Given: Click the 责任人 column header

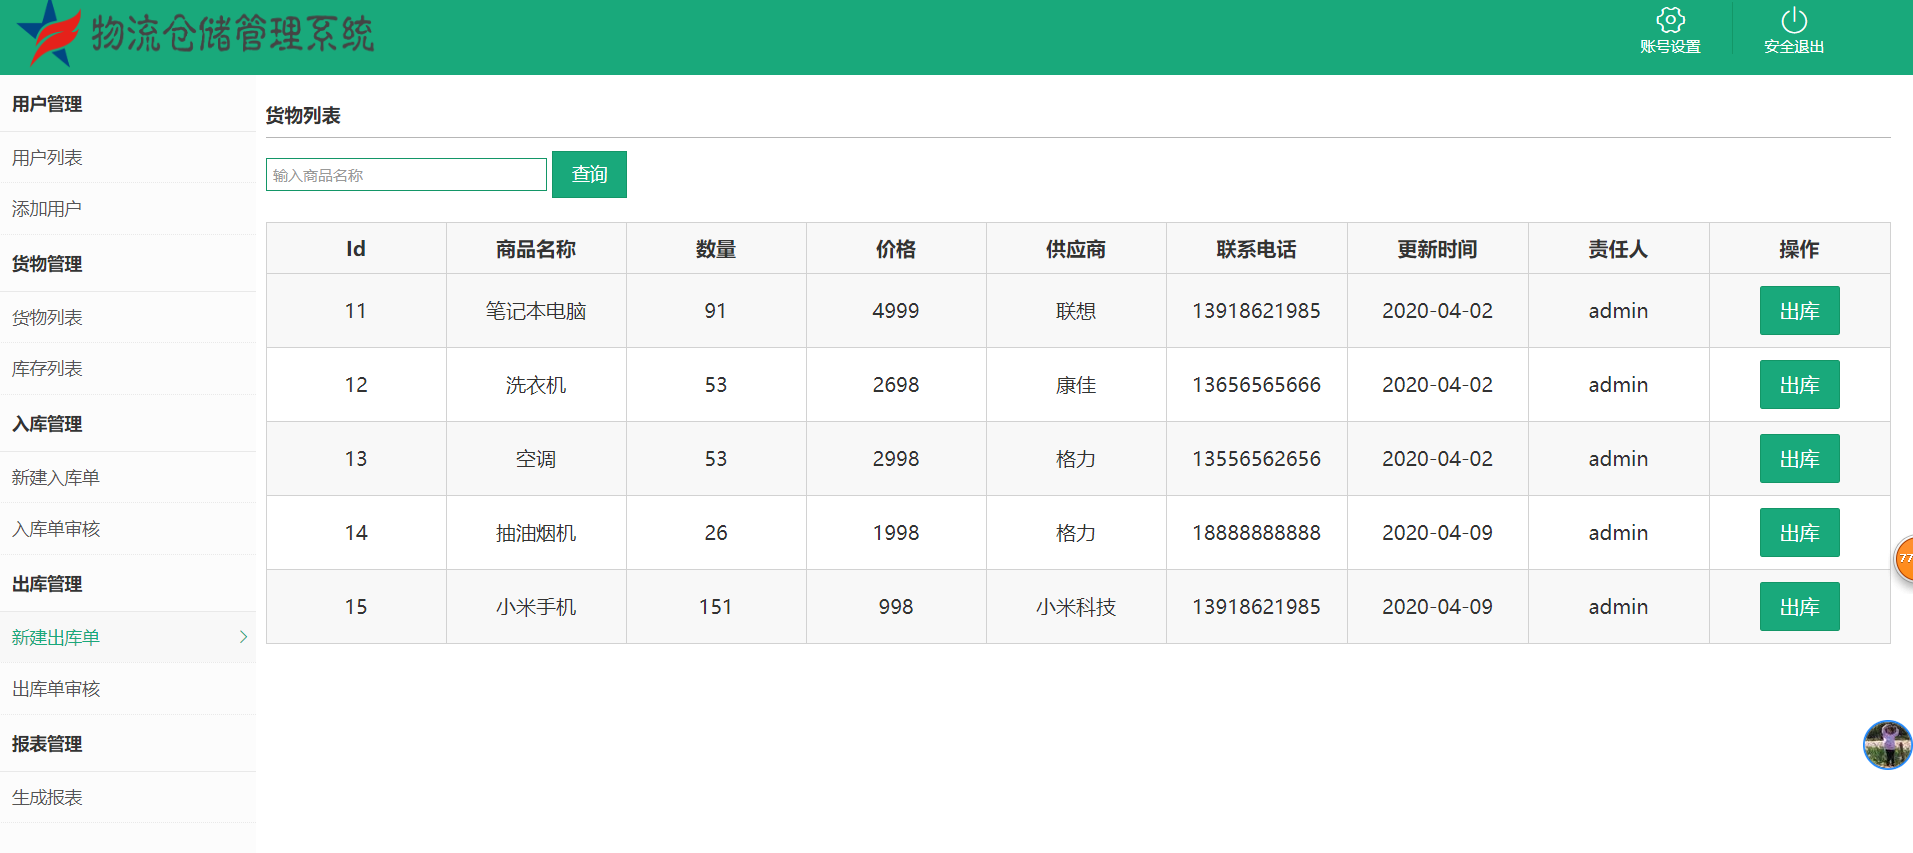Looking at the screenshot, I should tap(1618, 249).
